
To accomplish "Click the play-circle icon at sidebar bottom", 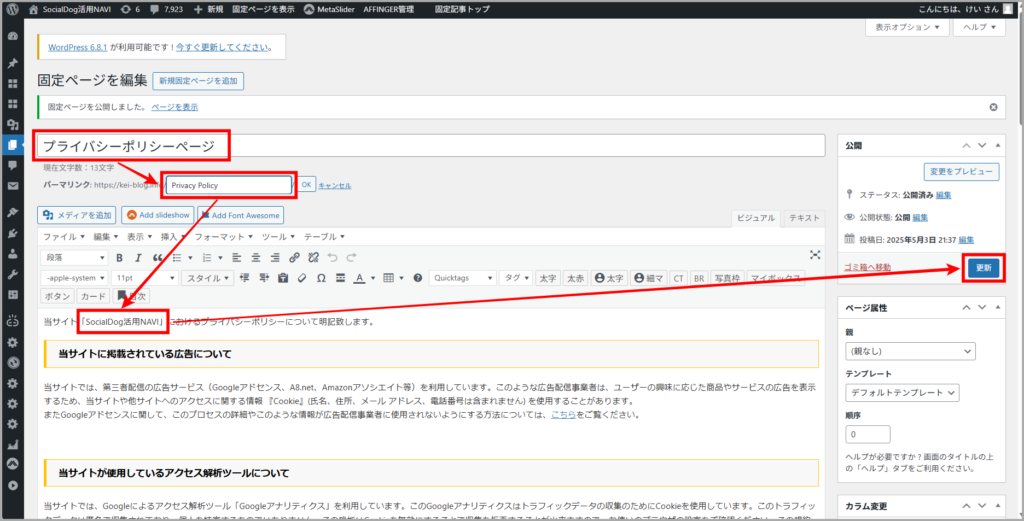I will [12, 485].
